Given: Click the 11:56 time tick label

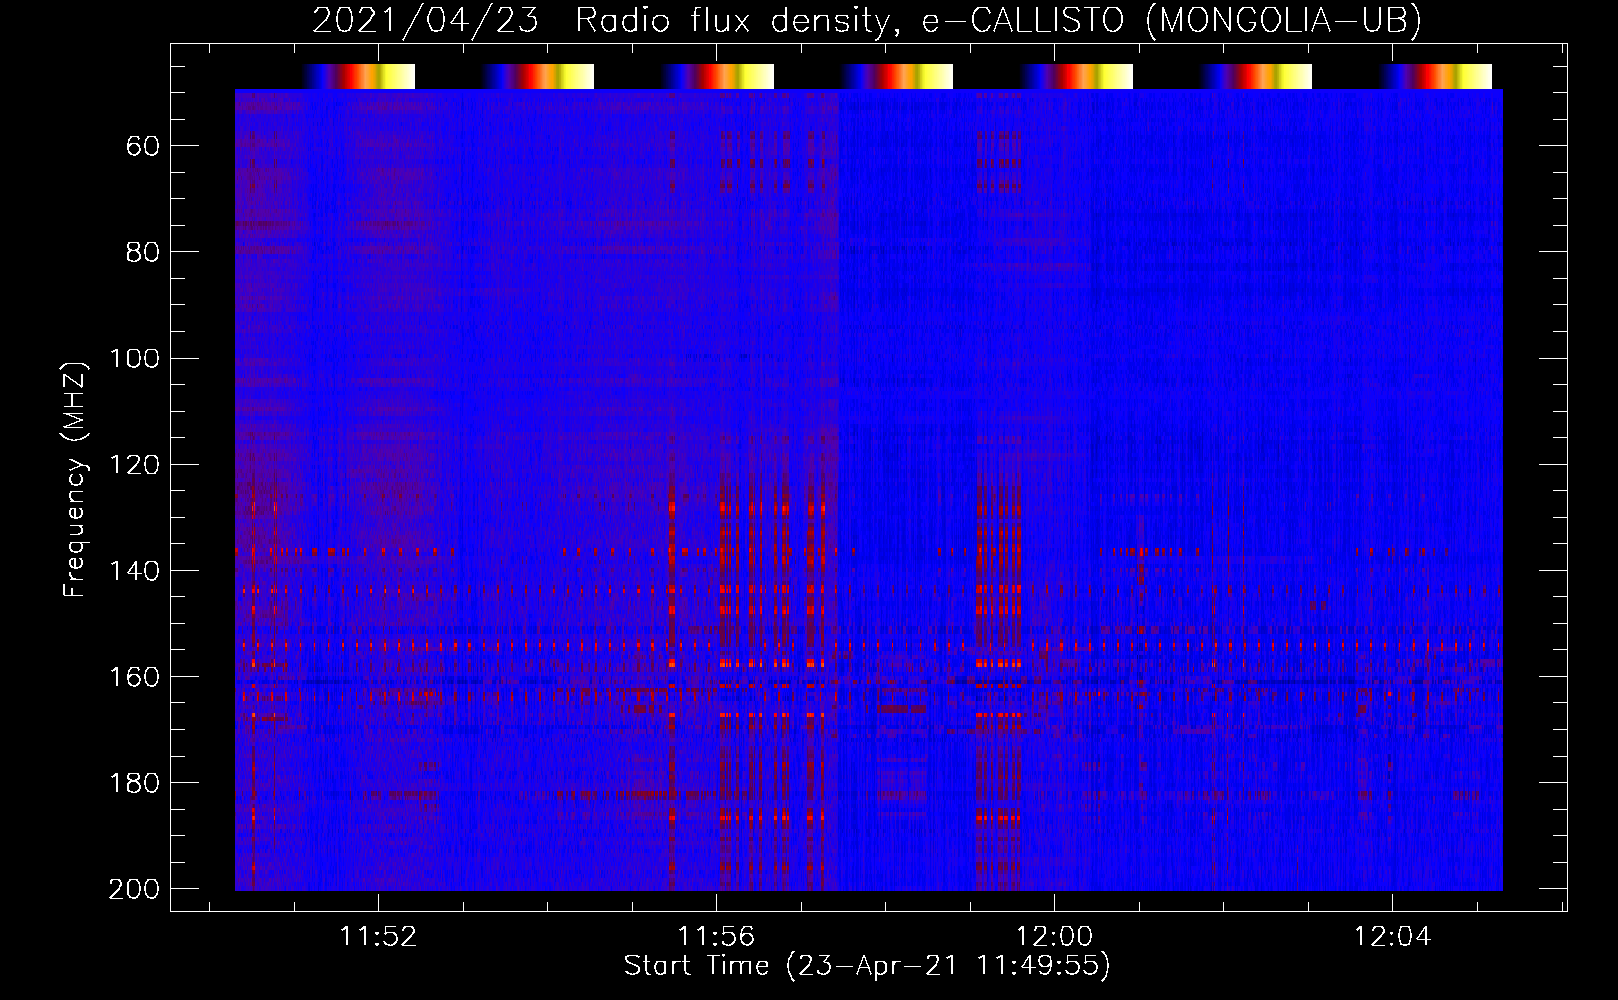Looking at the screenshot, I should (716, 937).
